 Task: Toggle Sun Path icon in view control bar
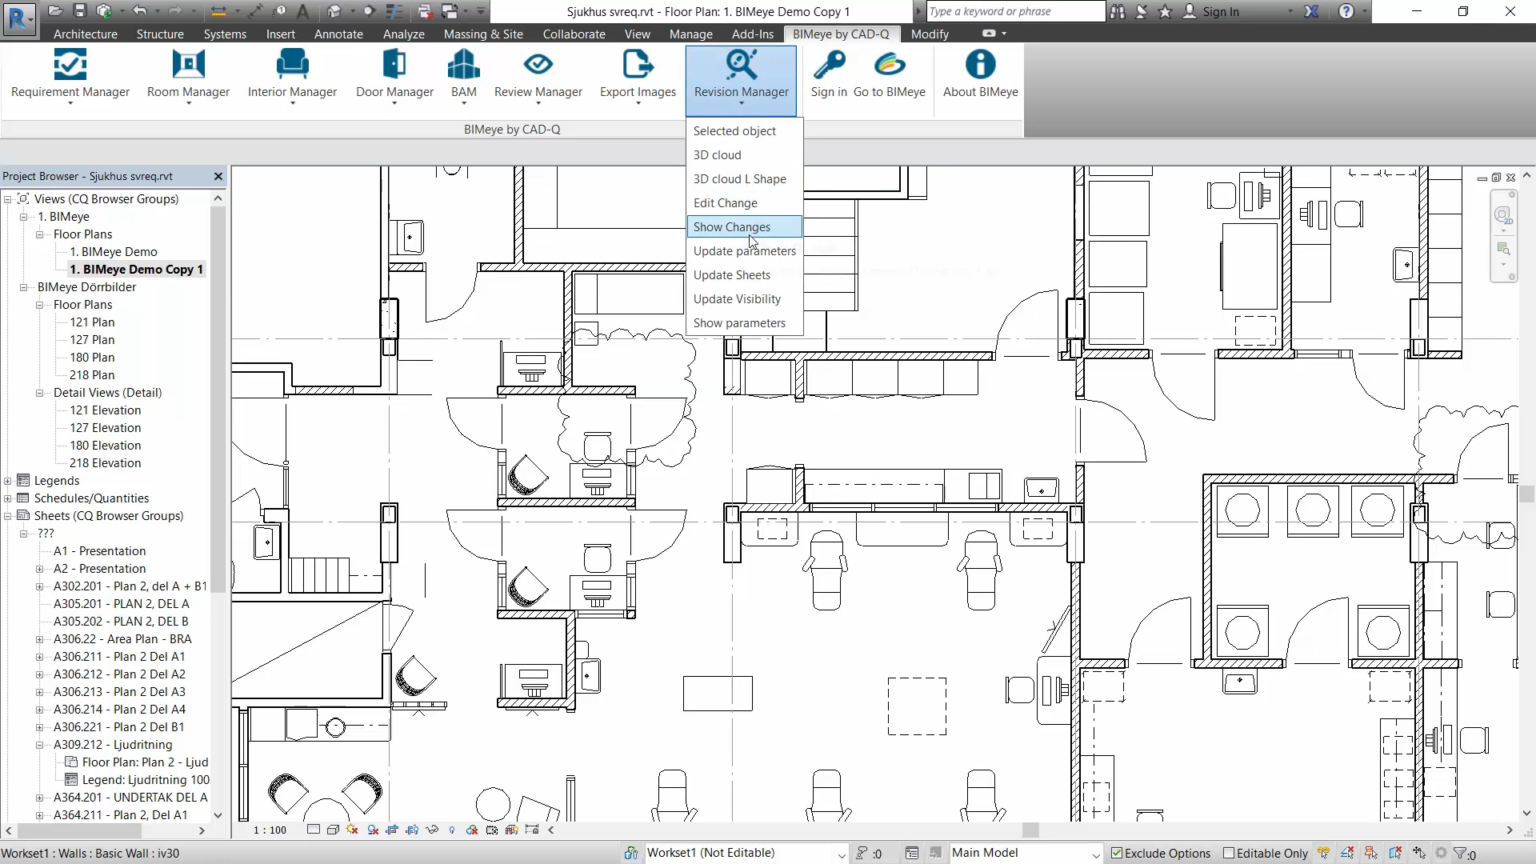coord(353,830)
